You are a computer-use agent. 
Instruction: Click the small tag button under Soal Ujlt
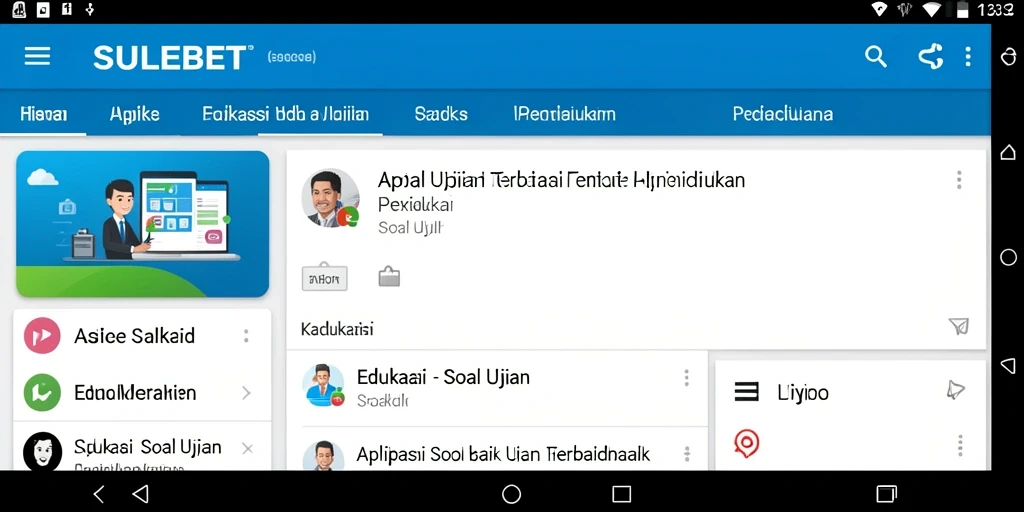click(x=325, y=278)
